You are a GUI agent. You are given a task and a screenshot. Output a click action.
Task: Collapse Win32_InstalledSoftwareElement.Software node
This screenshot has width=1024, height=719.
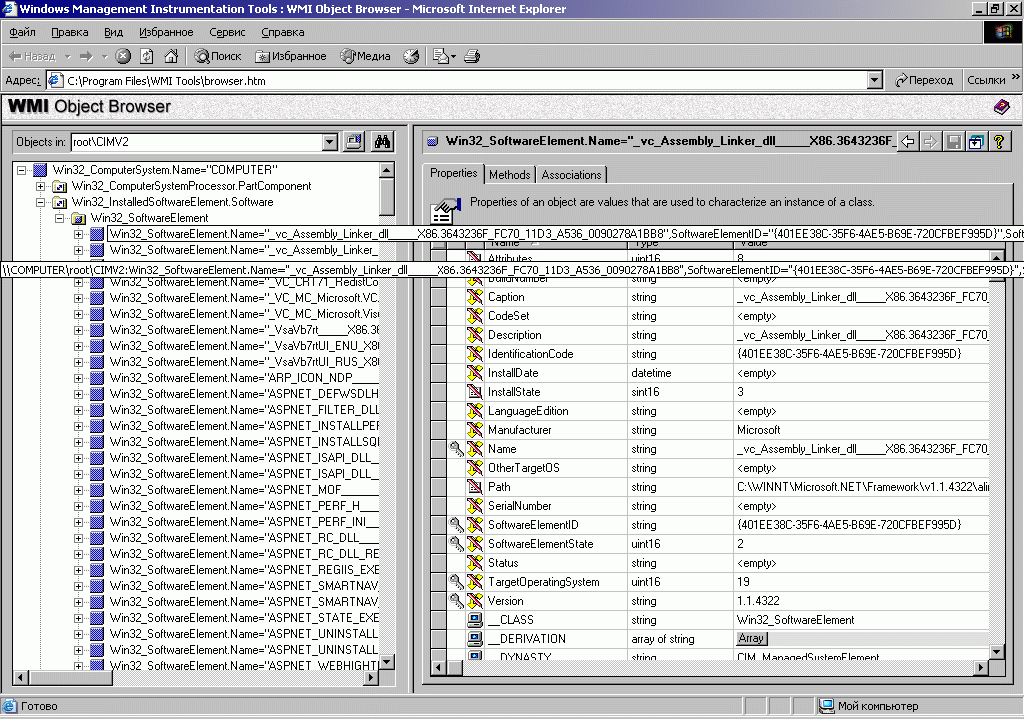(x=40, y=202)
